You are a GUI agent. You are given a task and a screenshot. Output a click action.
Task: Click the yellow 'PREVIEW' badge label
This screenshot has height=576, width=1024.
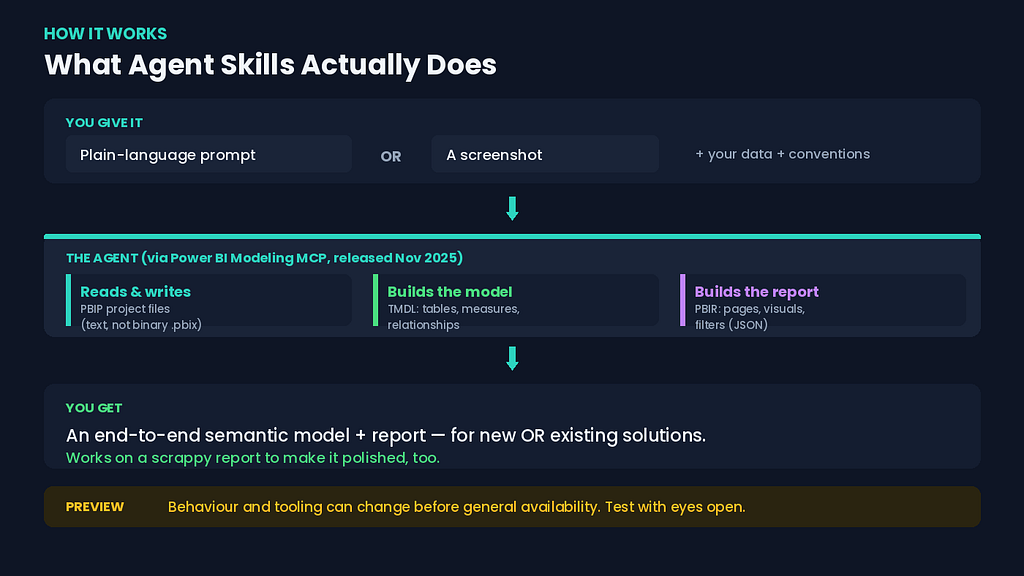point(95,507)
